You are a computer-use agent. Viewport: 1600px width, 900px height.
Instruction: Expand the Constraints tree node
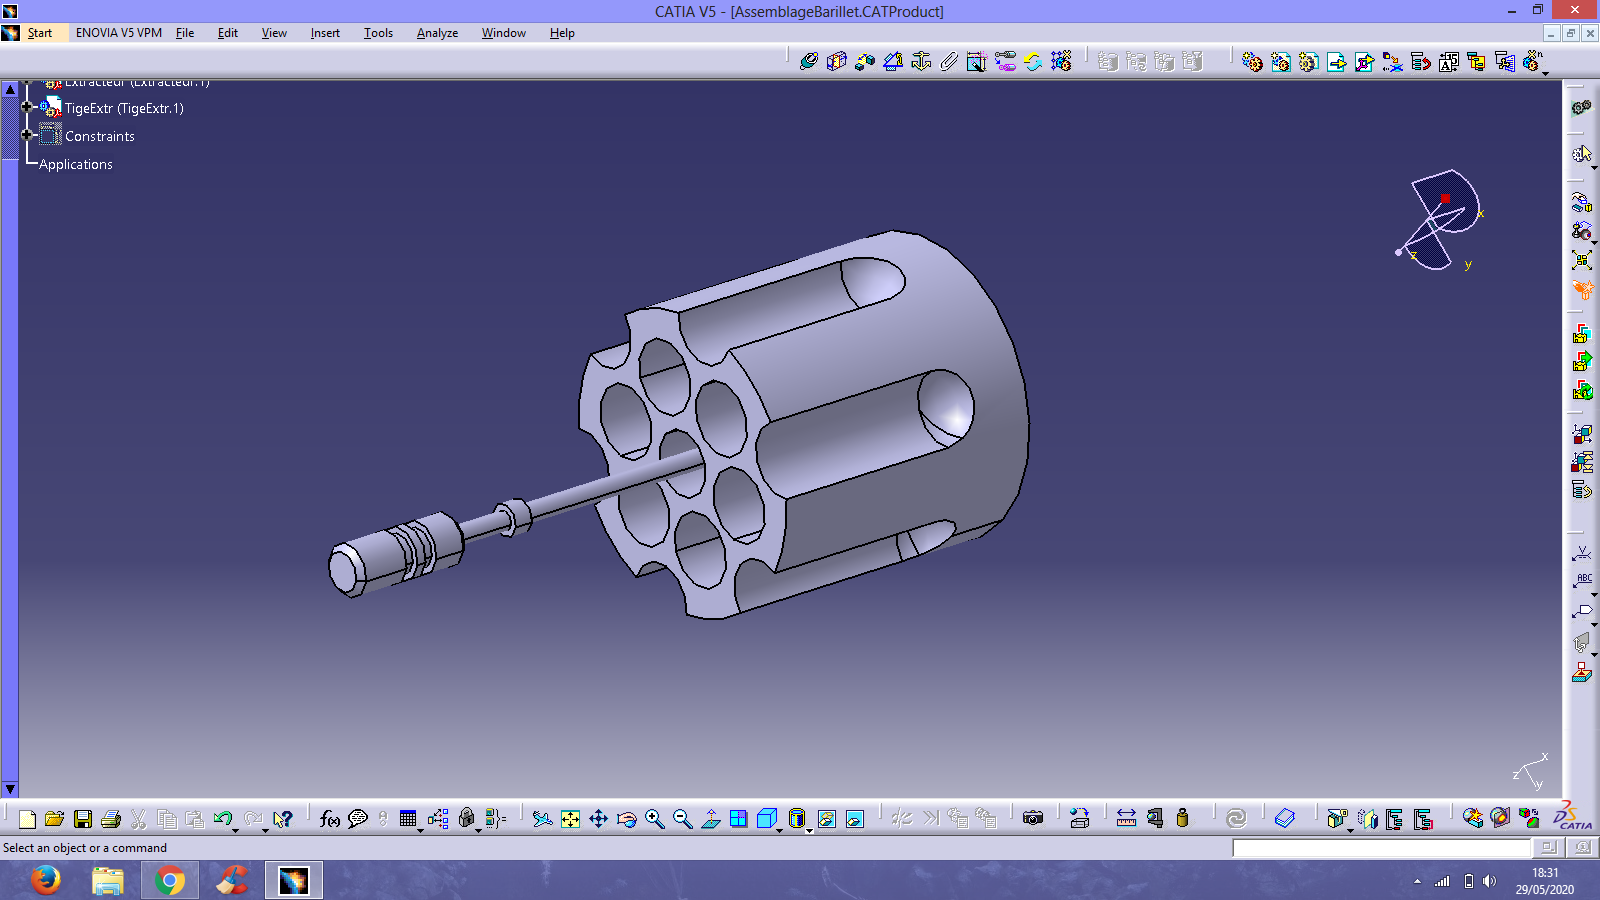[28, 134]
